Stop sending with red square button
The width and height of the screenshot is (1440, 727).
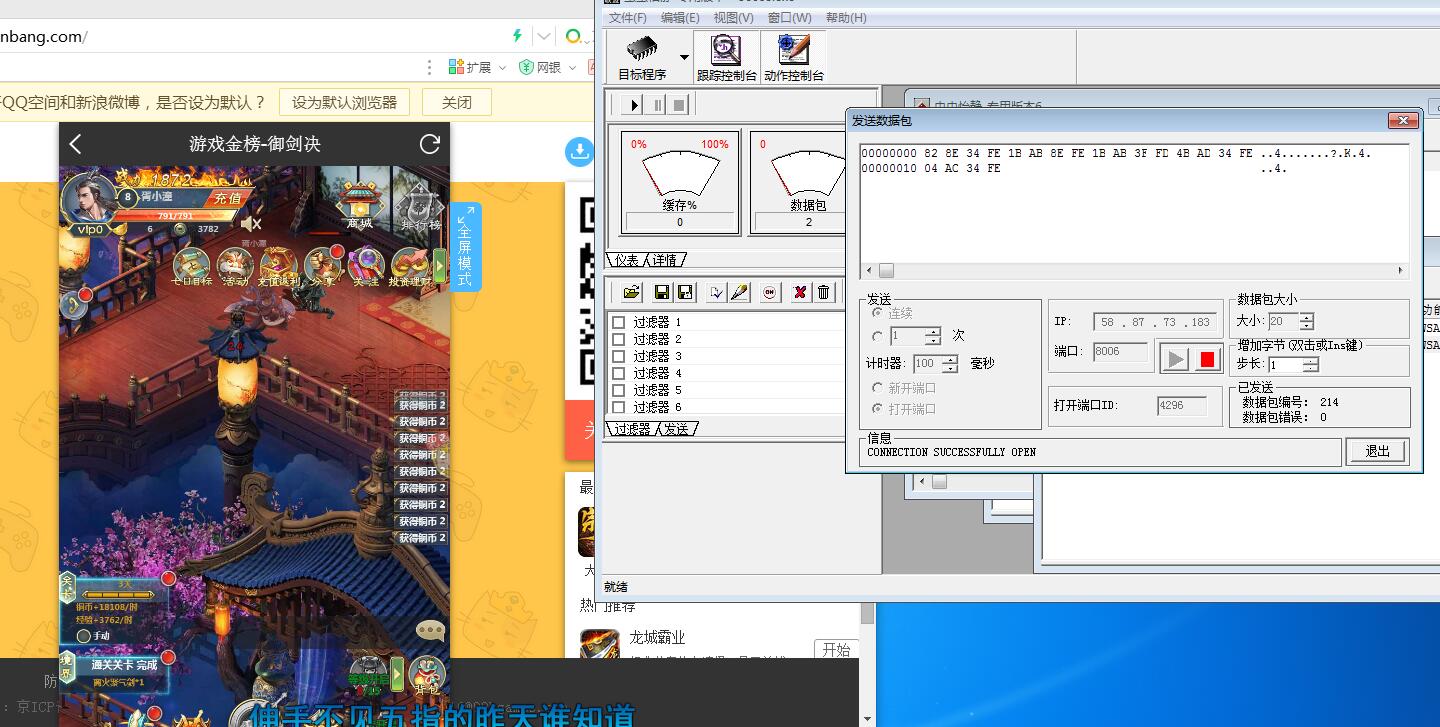coord(1207,359)
